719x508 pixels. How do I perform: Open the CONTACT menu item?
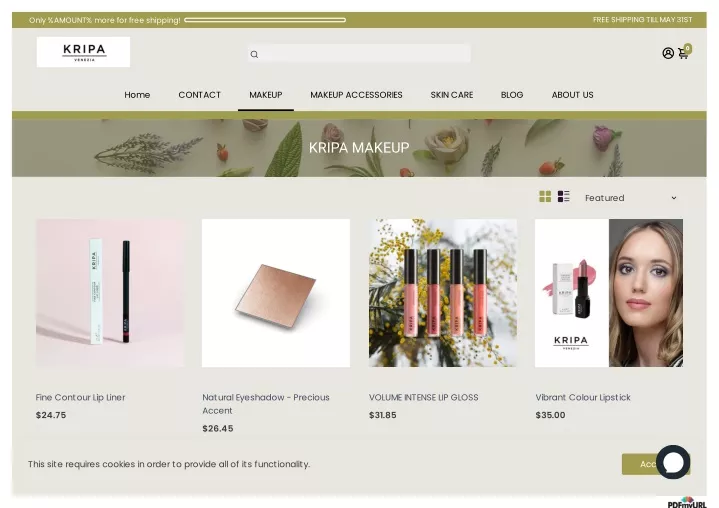coord(199,95)
